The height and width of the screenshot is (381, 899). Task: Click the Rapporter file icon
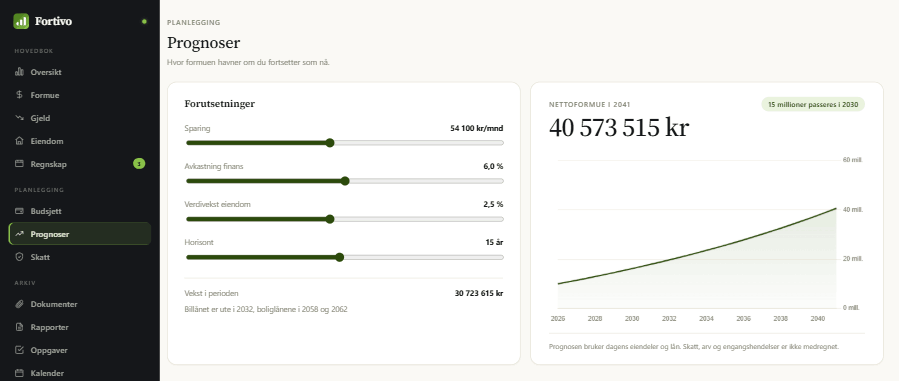pos(19,327)
